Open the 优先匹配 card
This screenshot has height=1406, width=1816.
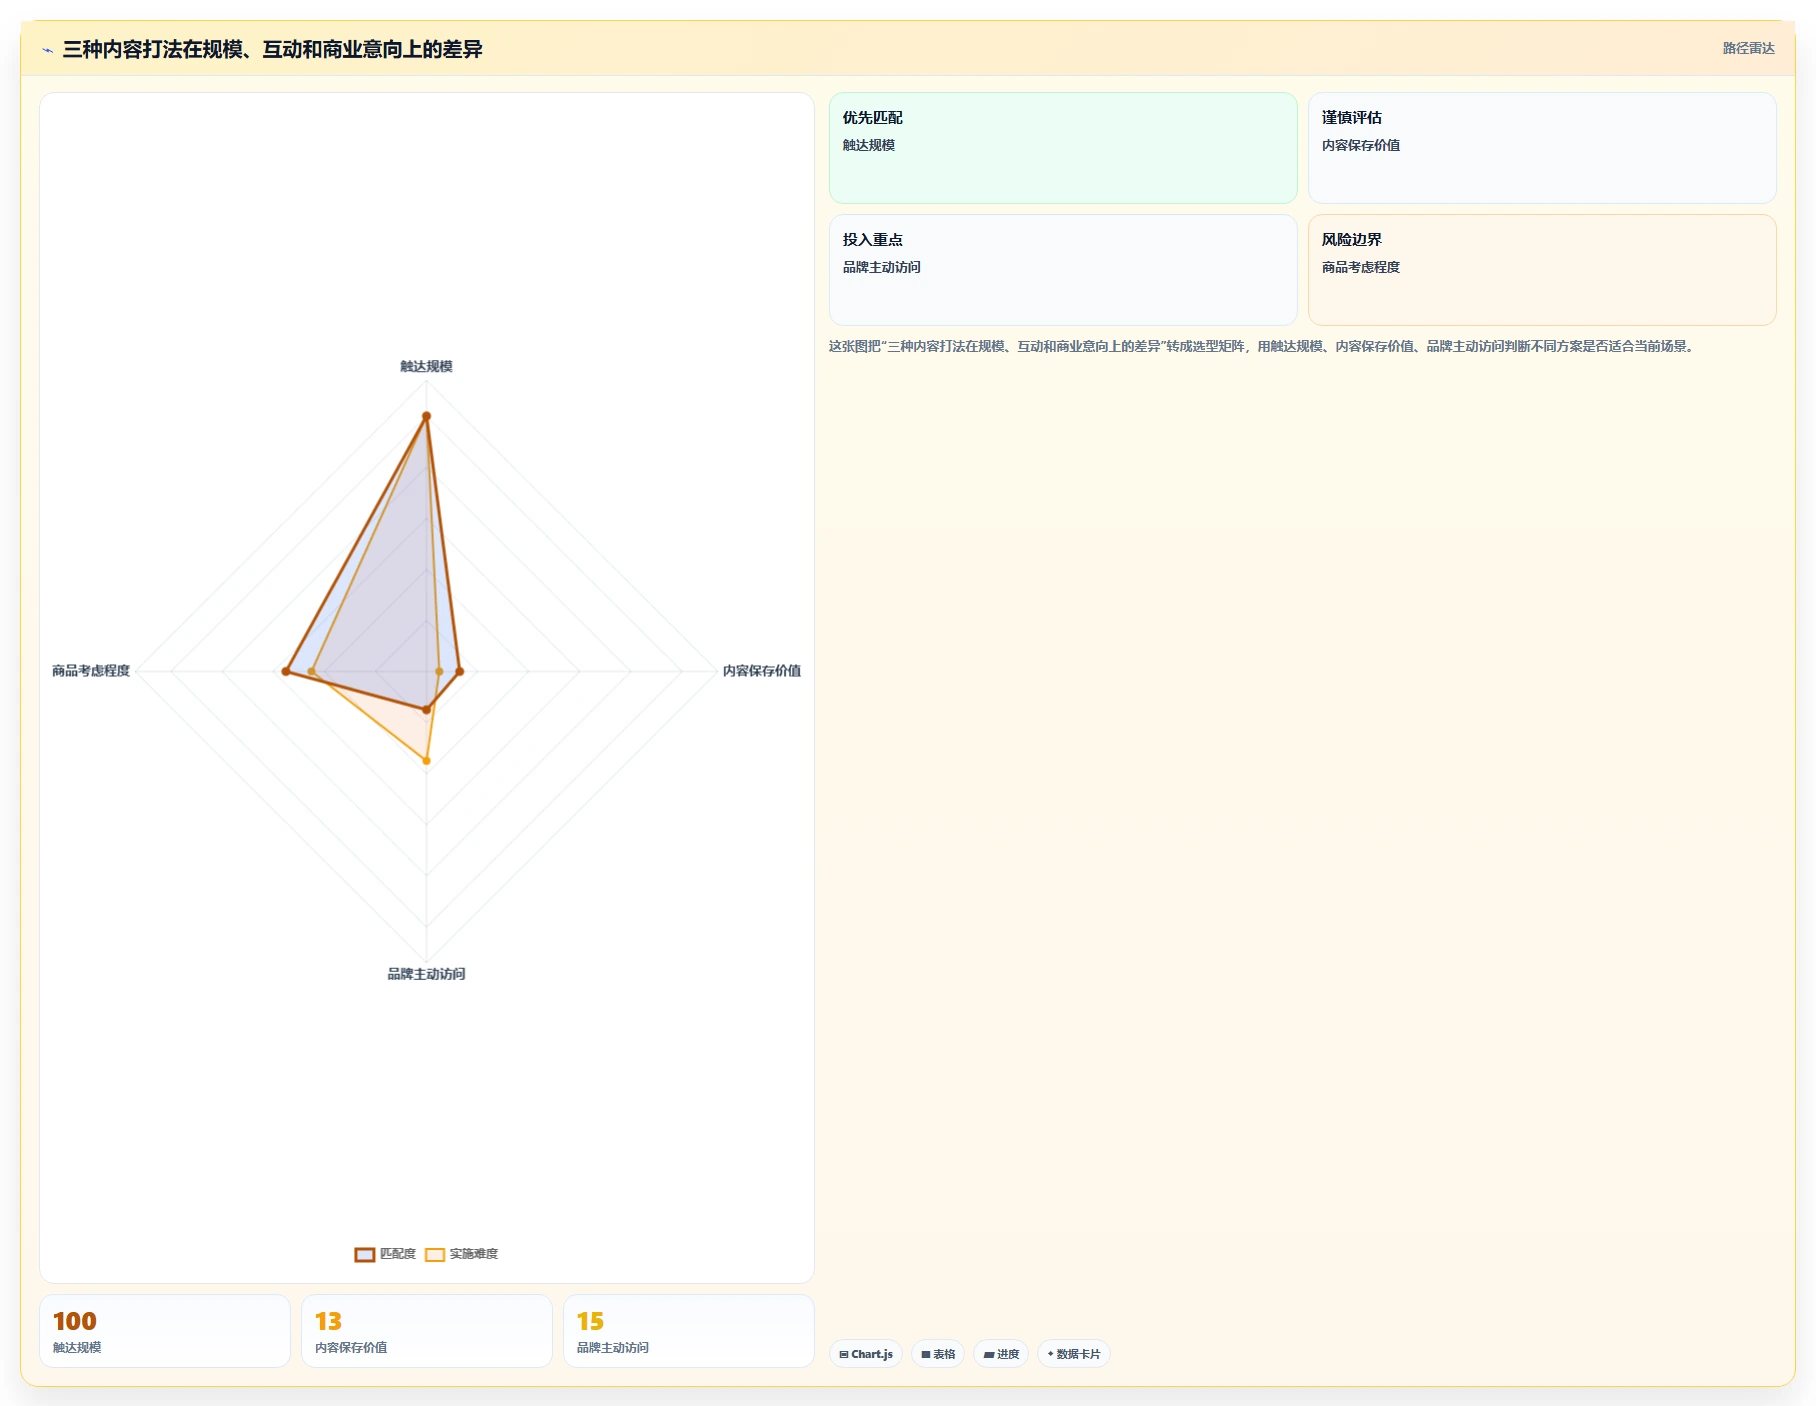[x=1063, y=148]
